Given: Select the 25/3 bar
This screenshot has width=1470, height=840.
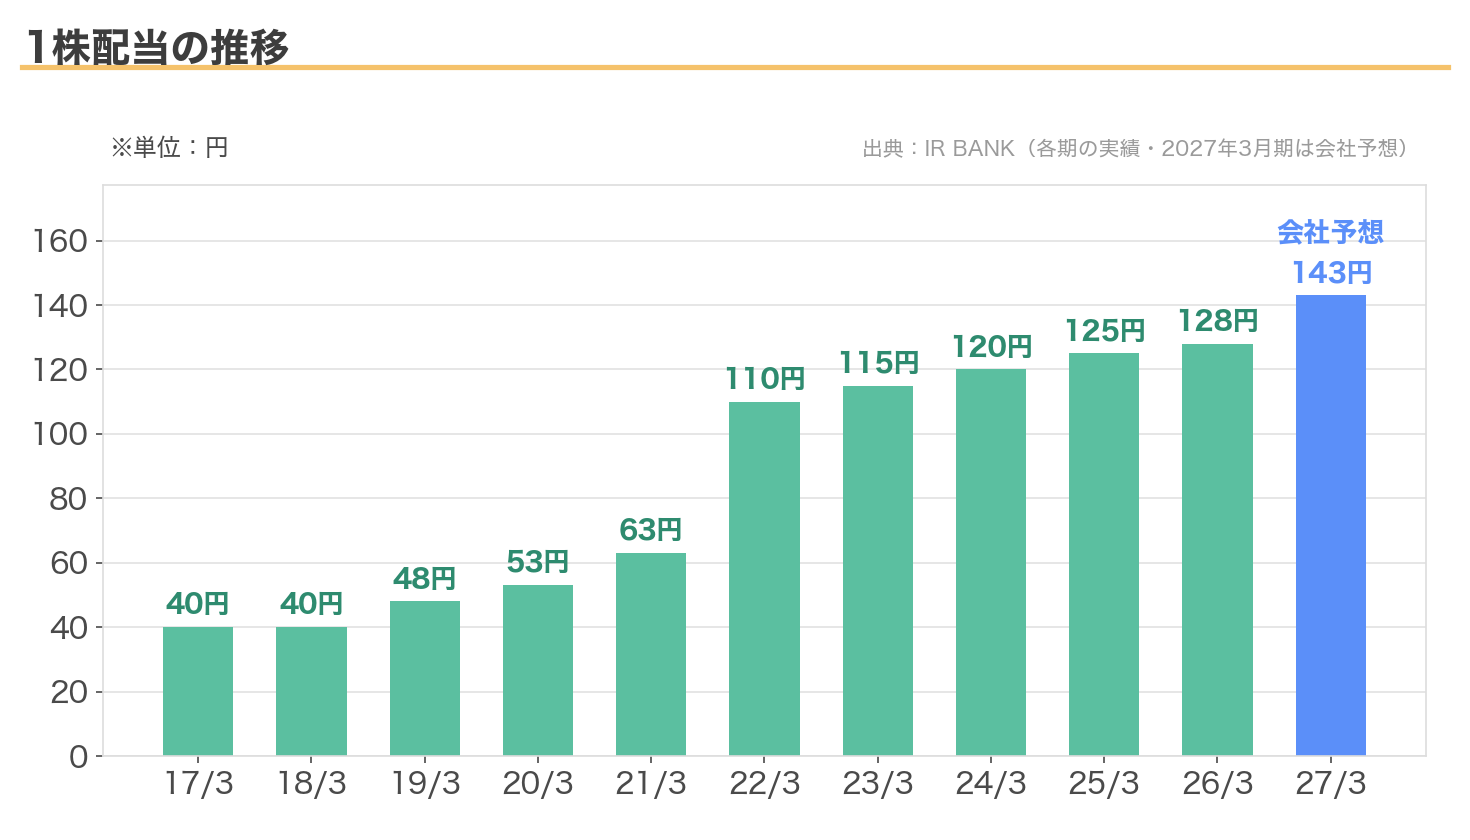Looking at the screenshot, I should tap(1104, 554).
